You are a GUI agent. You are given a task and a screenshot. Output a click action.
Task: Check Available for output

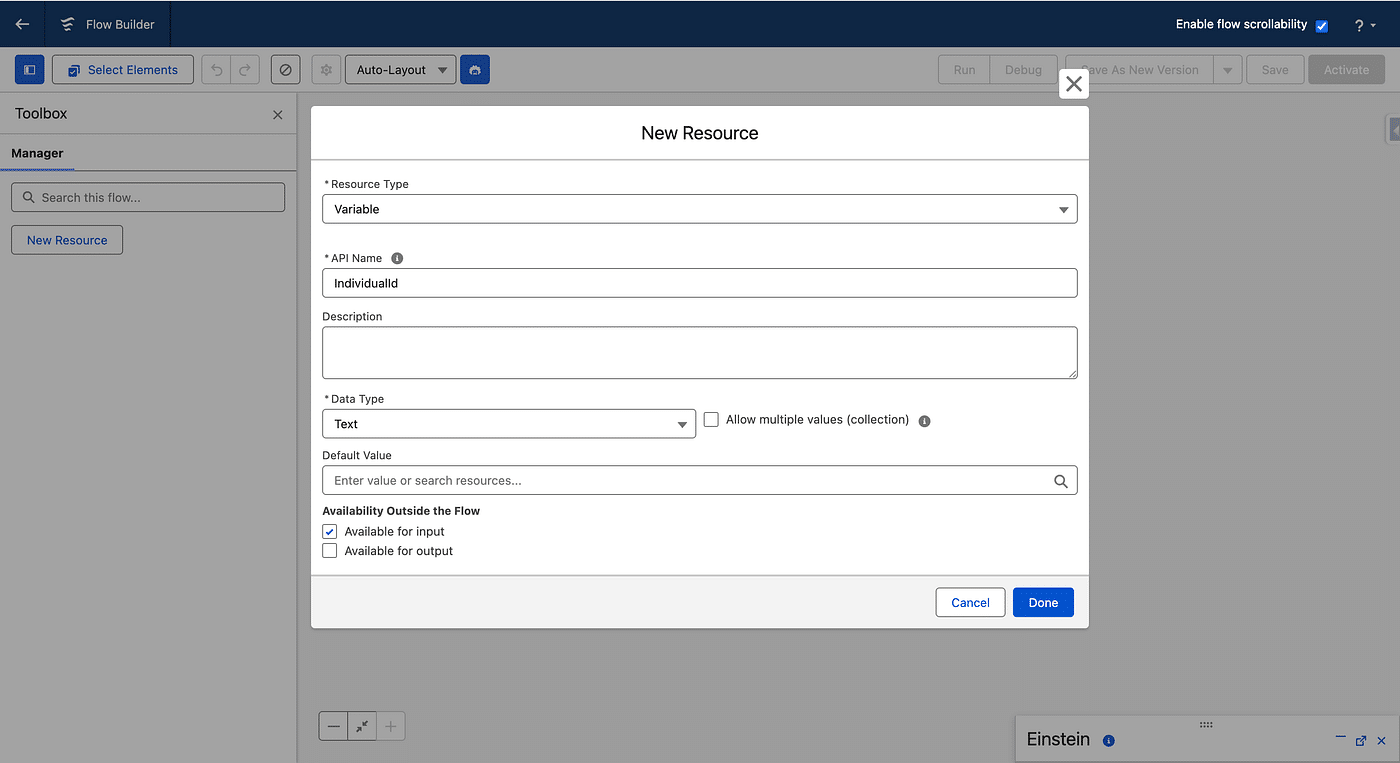pos(330,551)
